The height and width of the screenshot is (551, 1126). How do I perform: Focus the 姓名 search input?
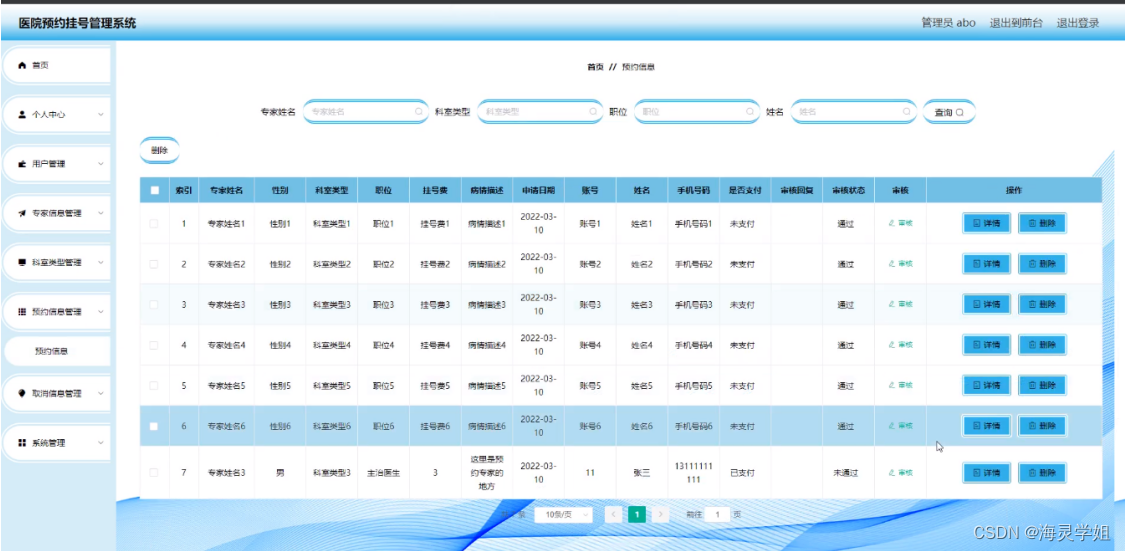(853, 112)
